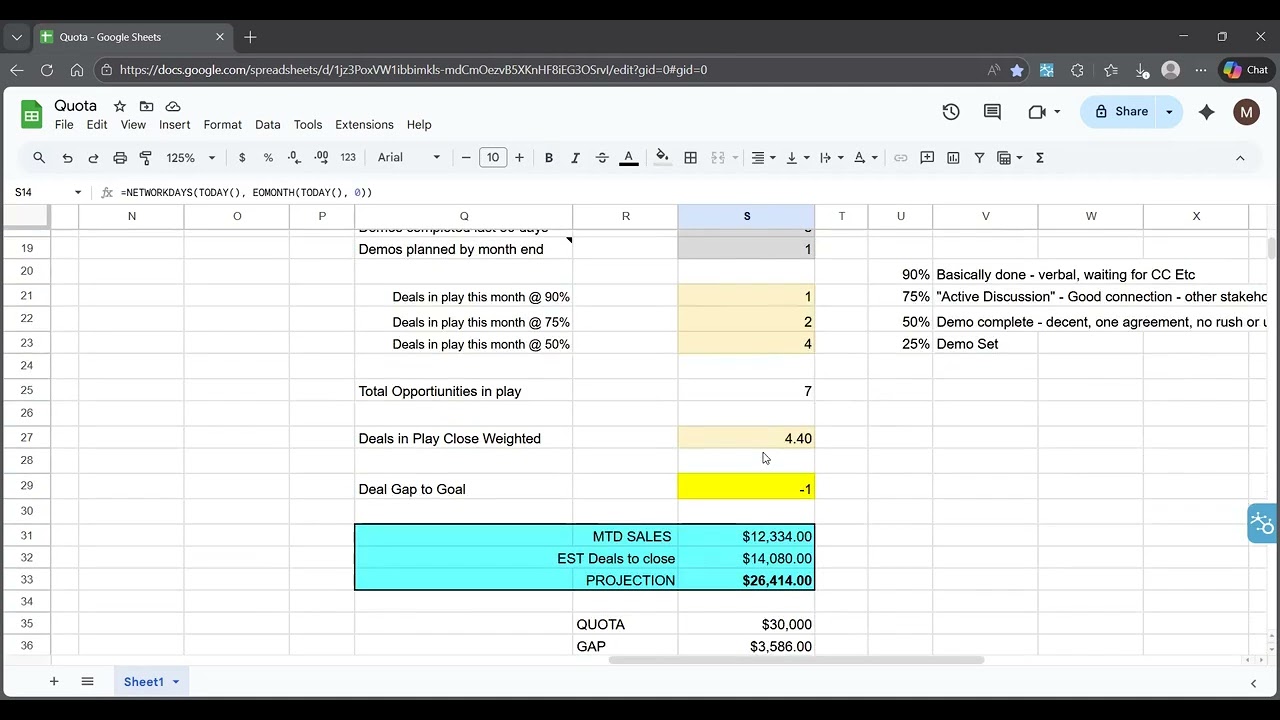Insert a chart
Screen dimensions: 1280x720
pos(953,158)
